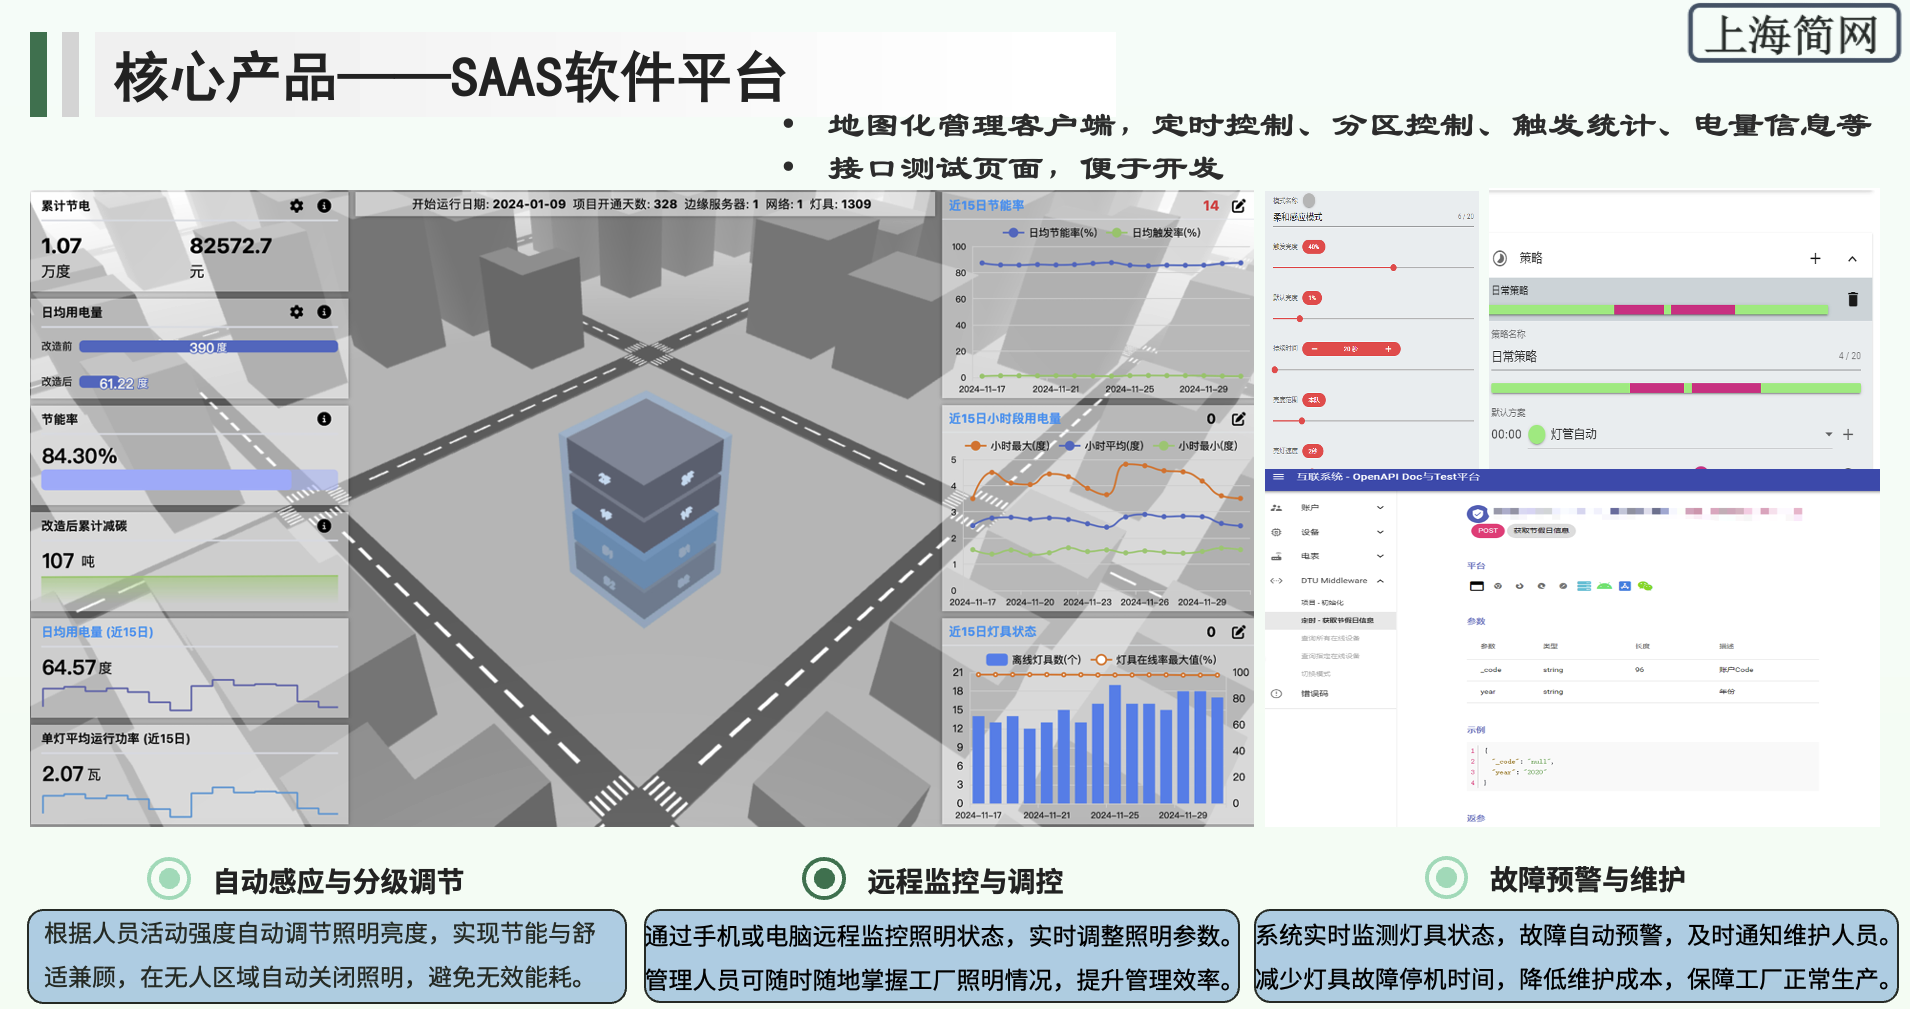Viewport: 1910px width, 1009px height.
Task: Click info icon in 日均用电量 panel
Action: coord(324,312)
